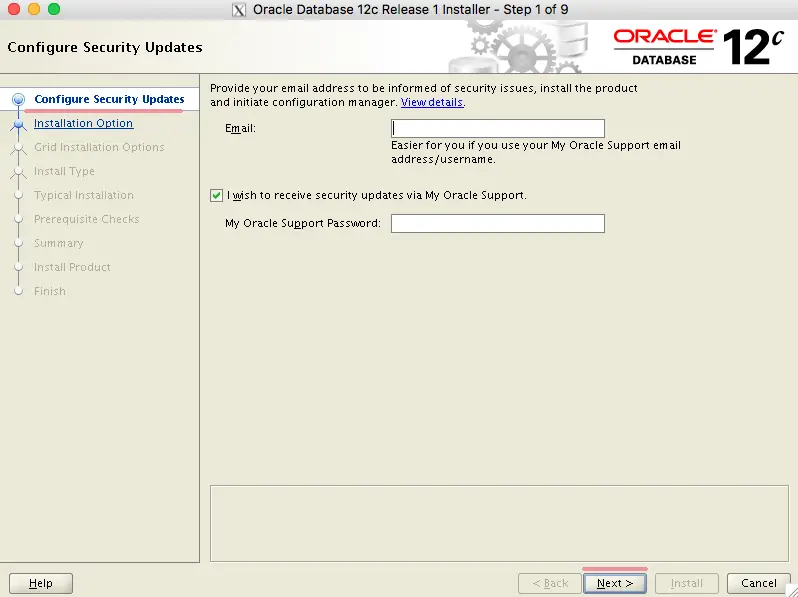The height and width of the screenshot is (597, 798).
Task: Click the Install Product step
Action: tap(72, 267)
